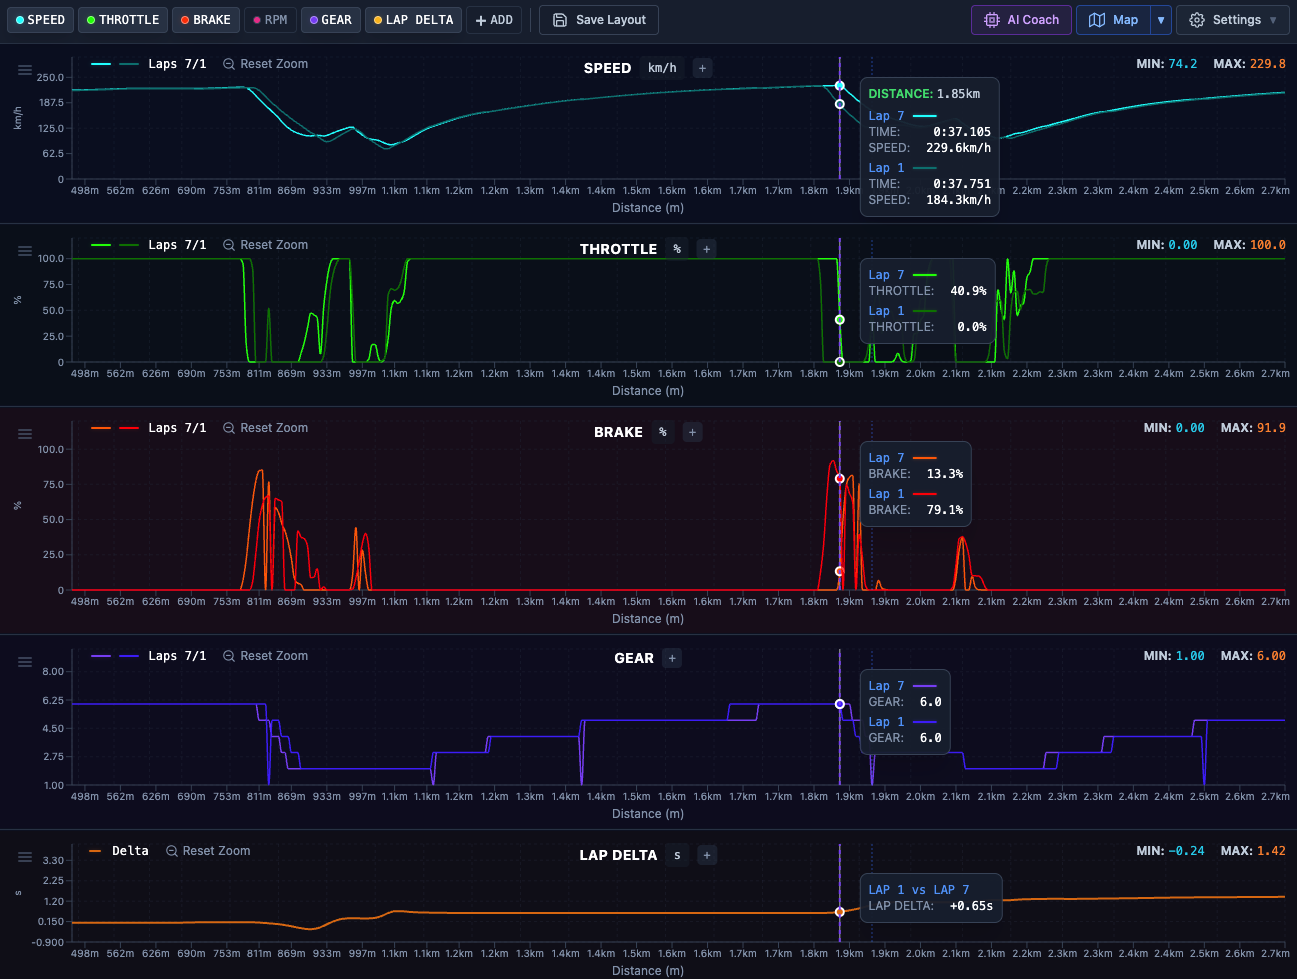Click the plus icon beside the km/h unit
Screen dimensions: 1297x979
(703, 68)
